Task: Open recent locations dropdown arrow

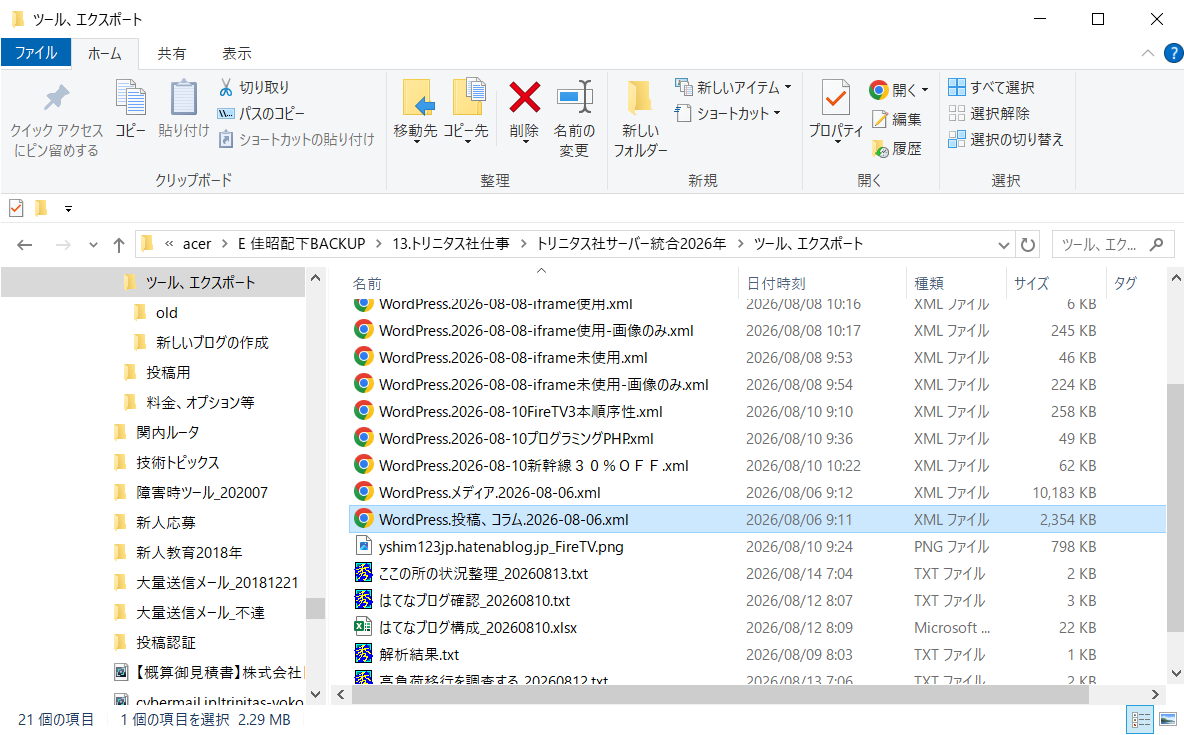Action: (93, 244)
